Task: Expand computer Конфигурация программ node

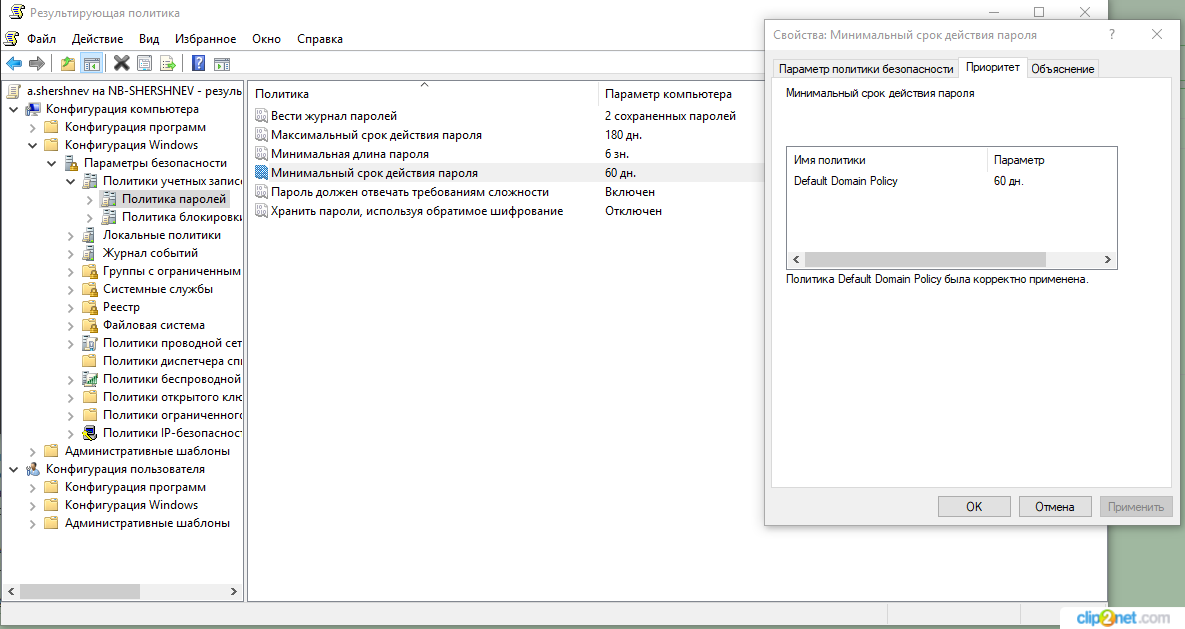Action: pyautogui.click(x=32, y=128)
